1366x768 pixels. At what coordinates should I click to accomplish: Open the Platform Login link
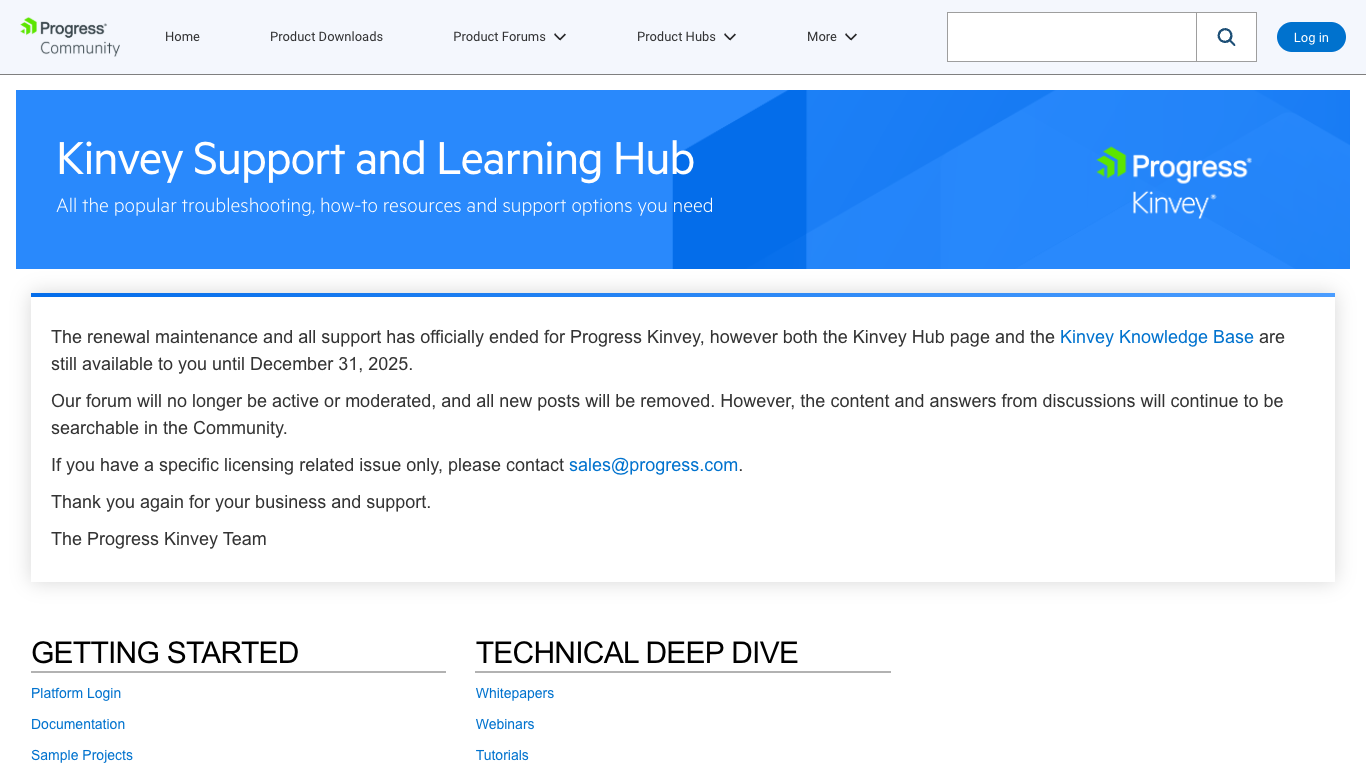coord(76,693)
